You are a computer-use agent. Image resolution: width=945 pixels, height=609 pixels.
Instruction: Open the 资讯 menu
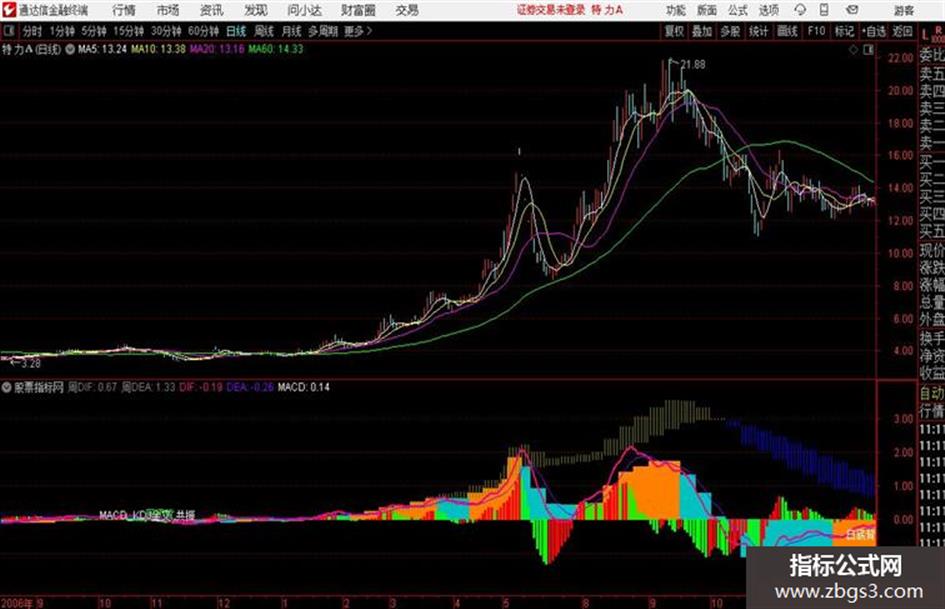point(212,10)
